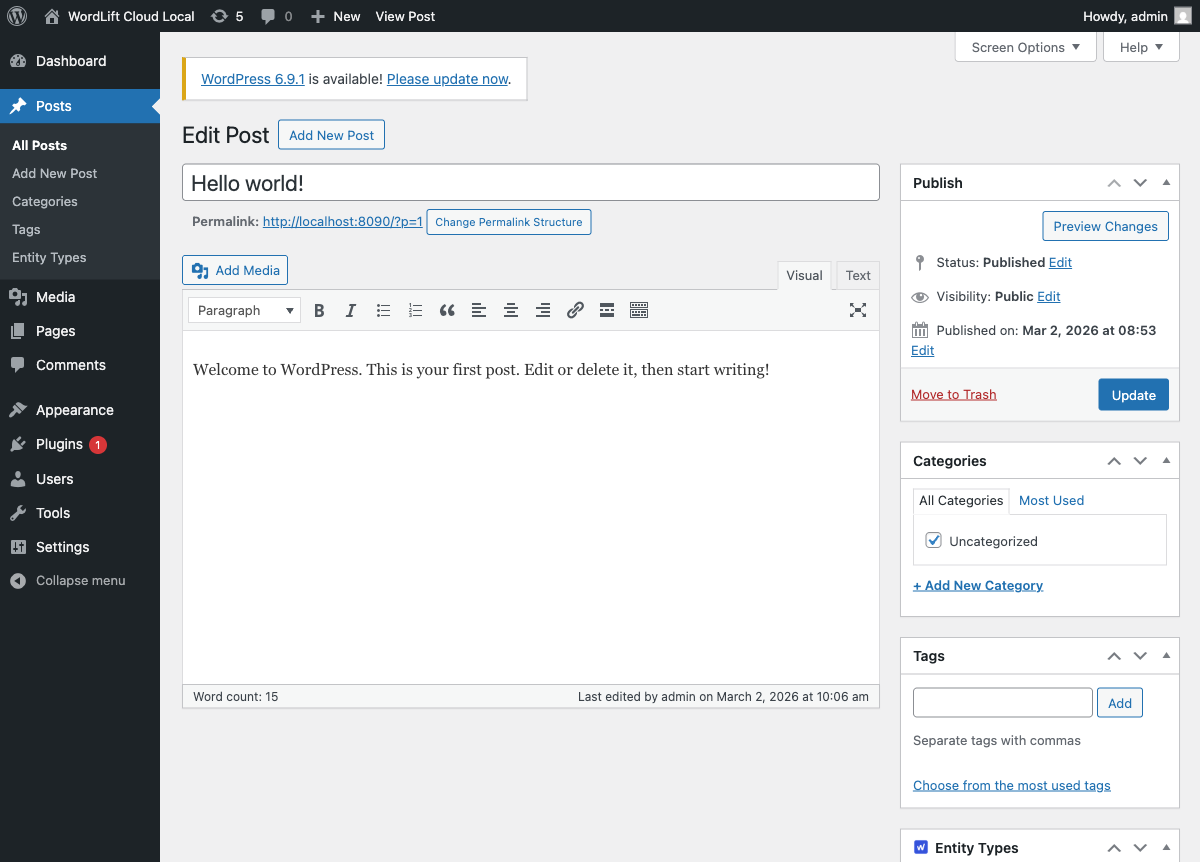The image size is (1200, 862).
Task: Open the Choose from most used tags link
Action: coord(1011,785)
